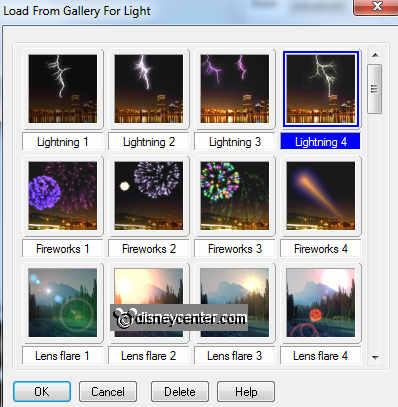Click the scrollbar up arrow
Image resolution: width=398 pixels, height=407 pixels.
[375, 55]
